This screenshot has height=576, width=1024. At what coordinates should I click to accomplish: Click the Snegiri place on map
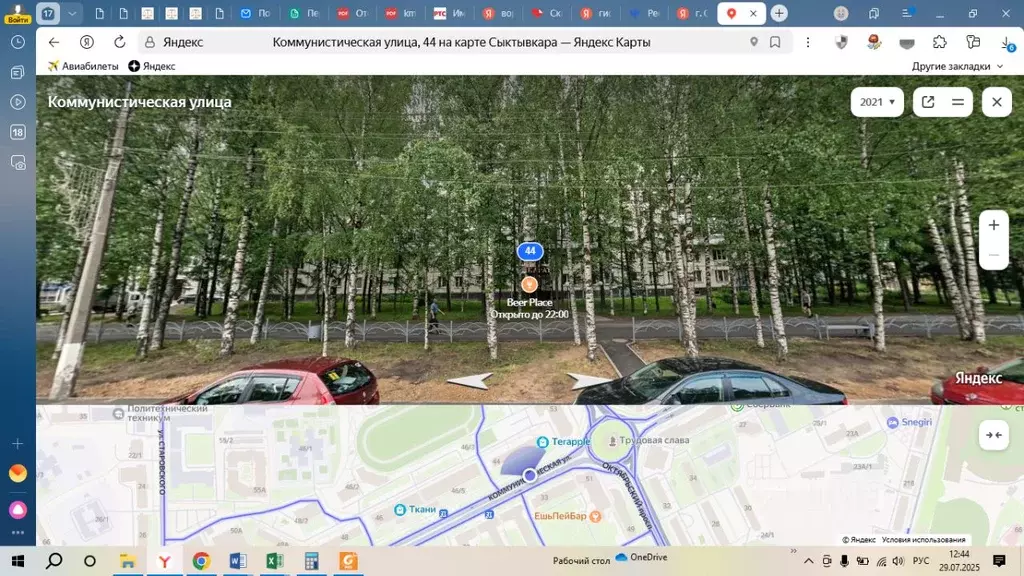tap(909, 423)
